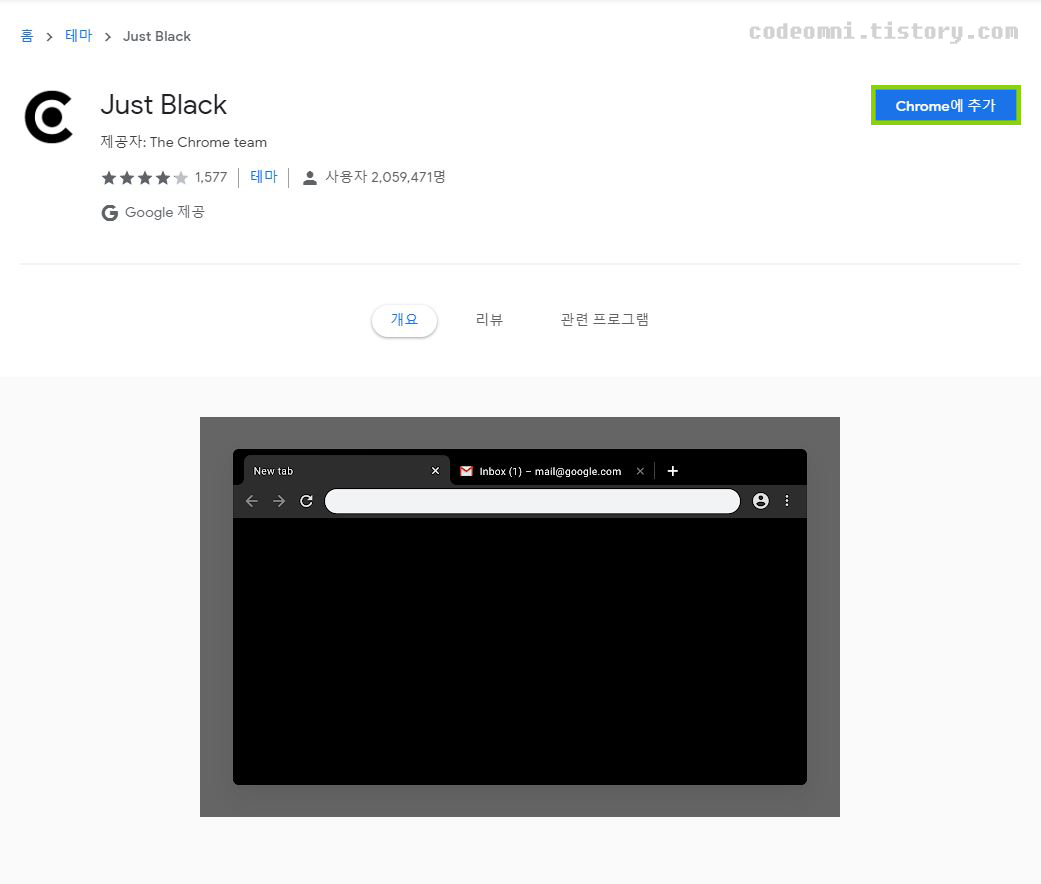Click the 제공자: The Chrome team text
1041x884 pixels.
[x=184, y=142]
